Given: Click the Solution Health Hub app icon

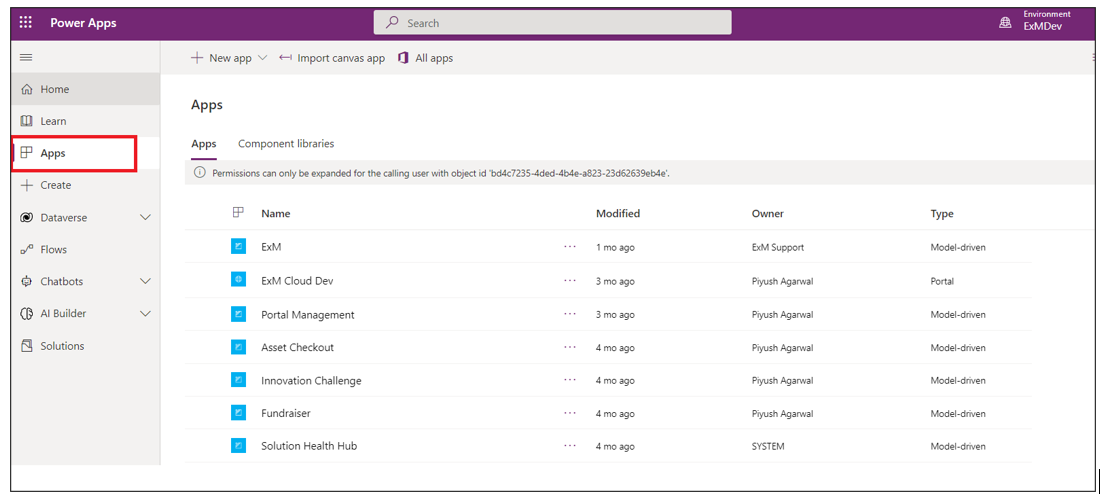Looking at the screenshot, I should 239,445.
